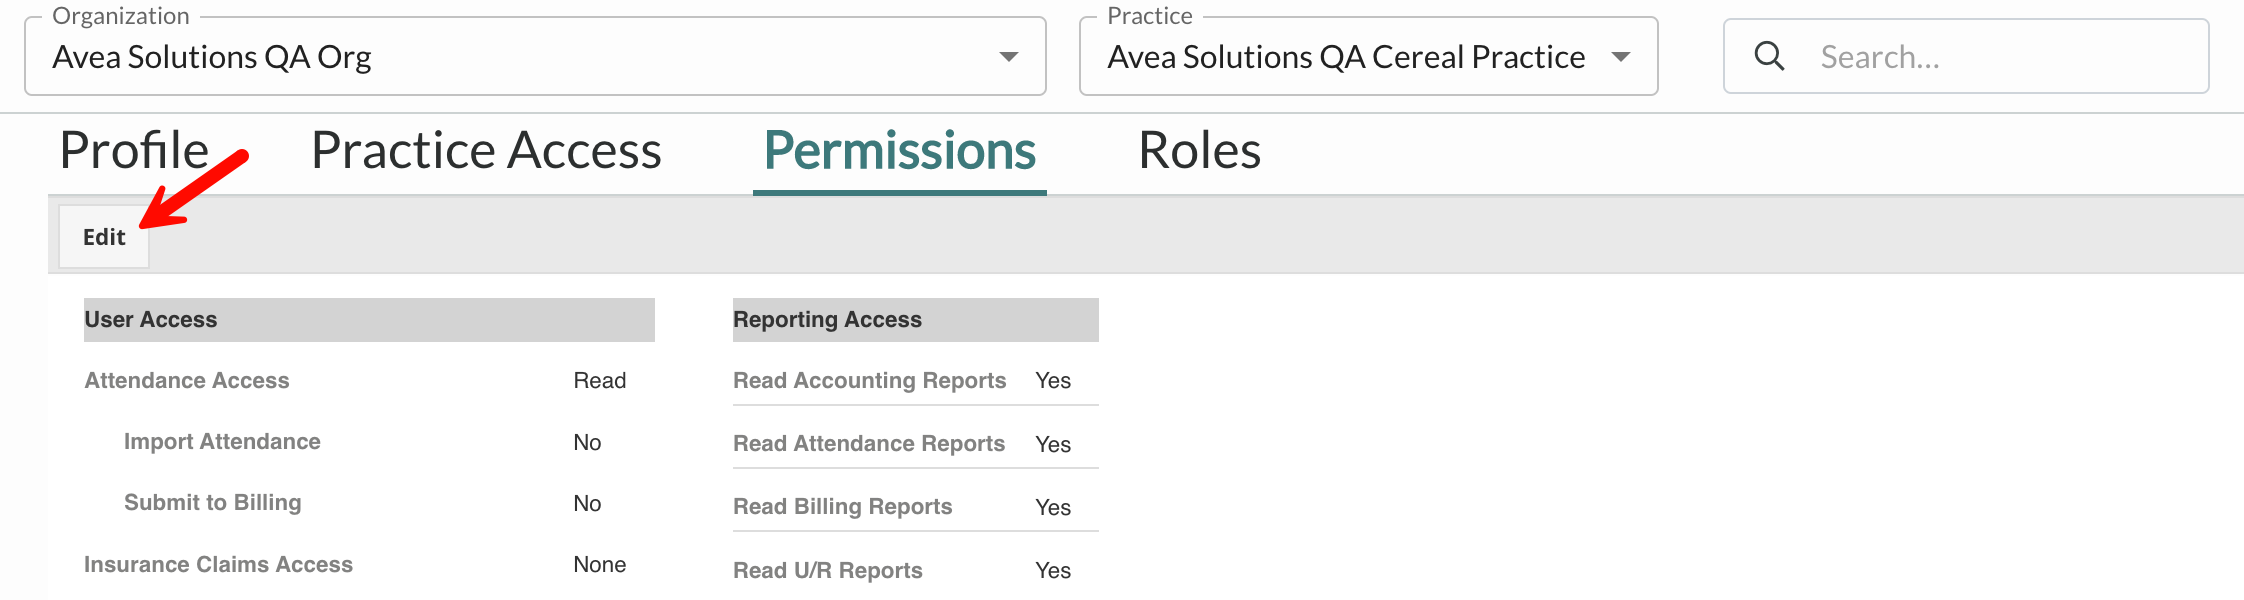Click the Insurance Claims Access label
Image resolution: width=2244 pixels, height=600 pixels.
(x=218, y=565)
